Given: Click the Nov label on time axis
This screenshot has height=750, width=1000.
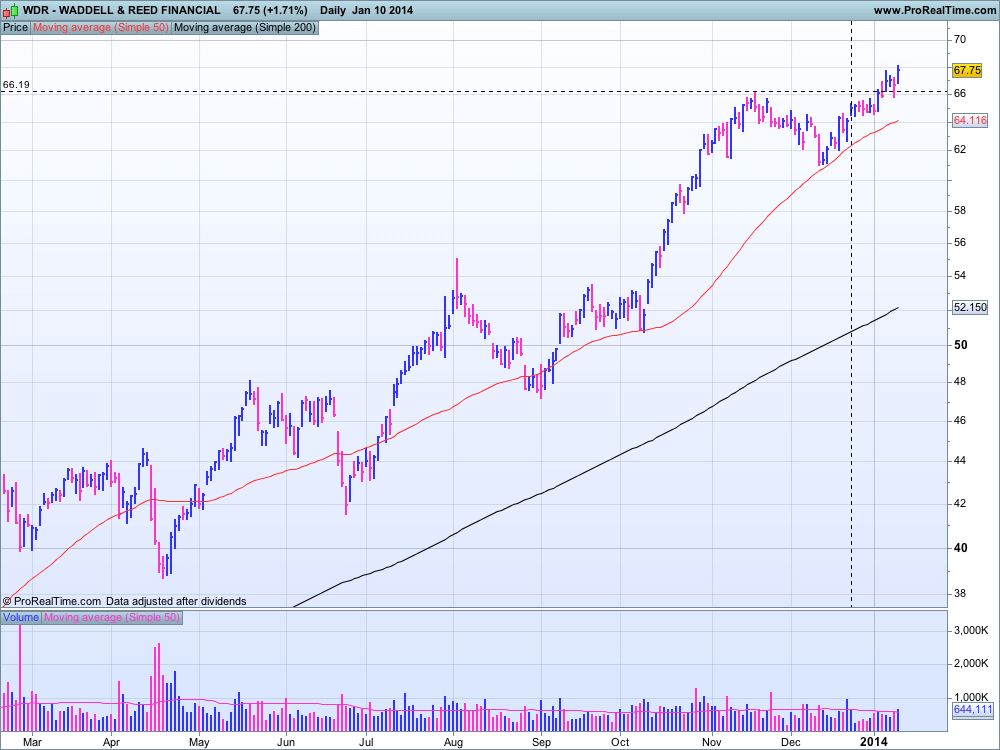Looking at the screenshot, I should (x=712, y=742).
